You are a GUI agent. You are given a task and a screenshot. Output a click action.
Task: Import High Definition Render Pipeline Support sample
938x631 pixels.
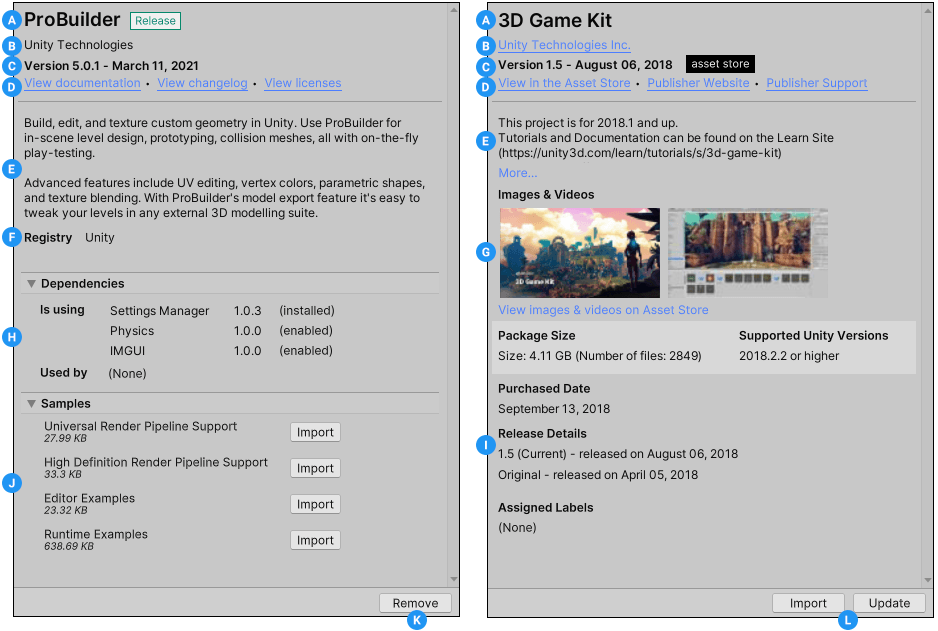click(x=315, y=468)
